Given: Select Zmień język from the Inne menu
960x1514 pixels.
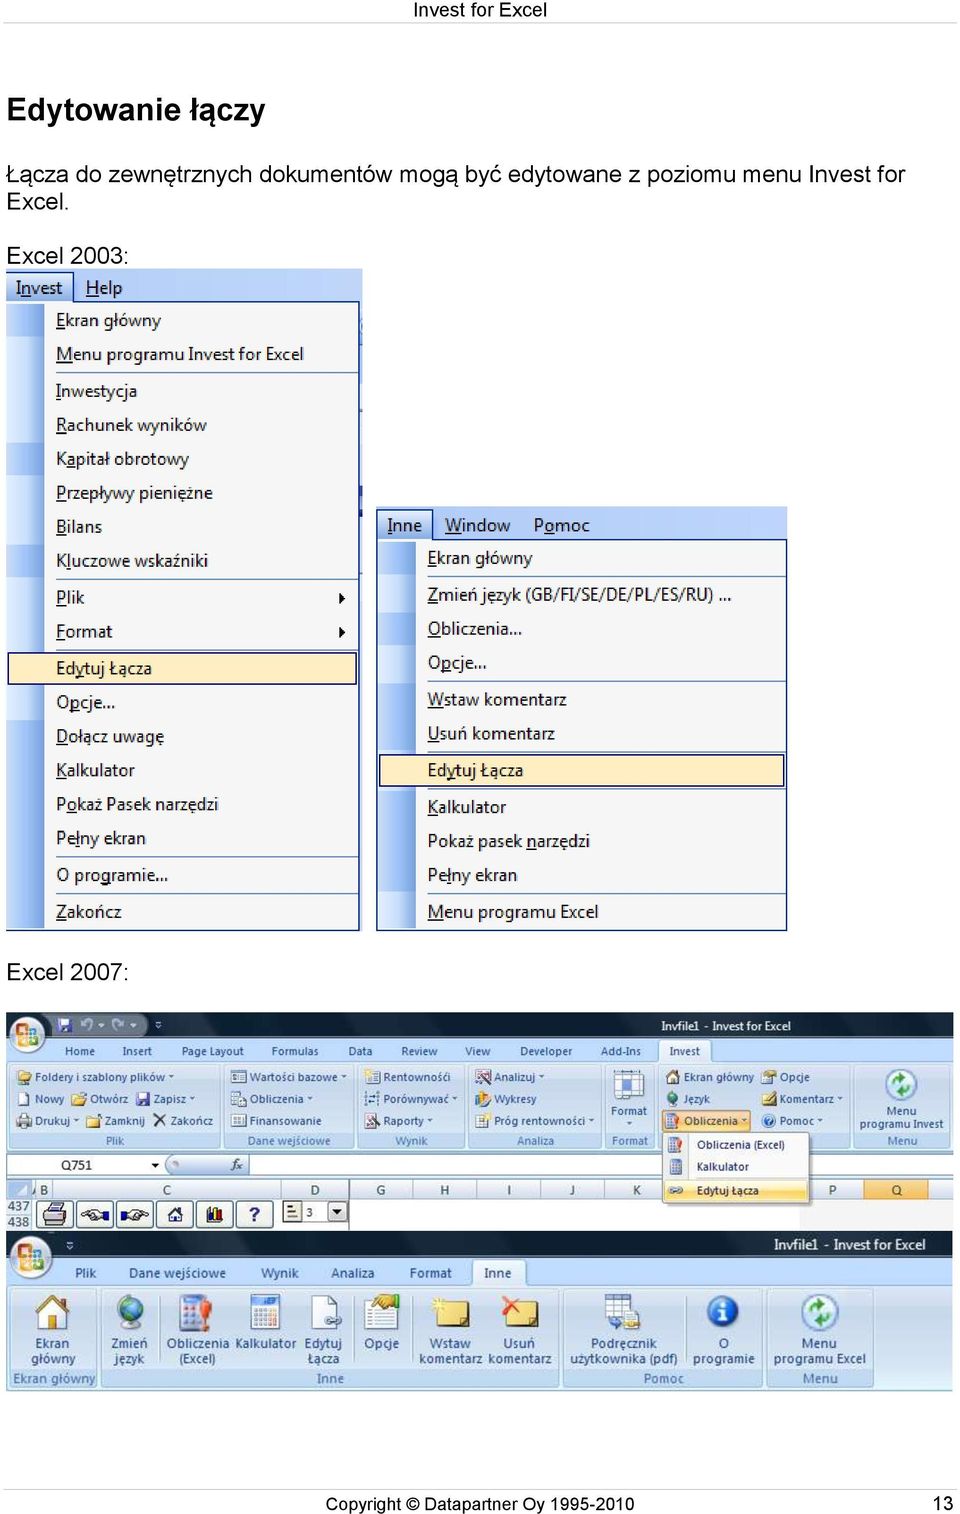Looking at the screenshot, I should click(x=579, y=594).
